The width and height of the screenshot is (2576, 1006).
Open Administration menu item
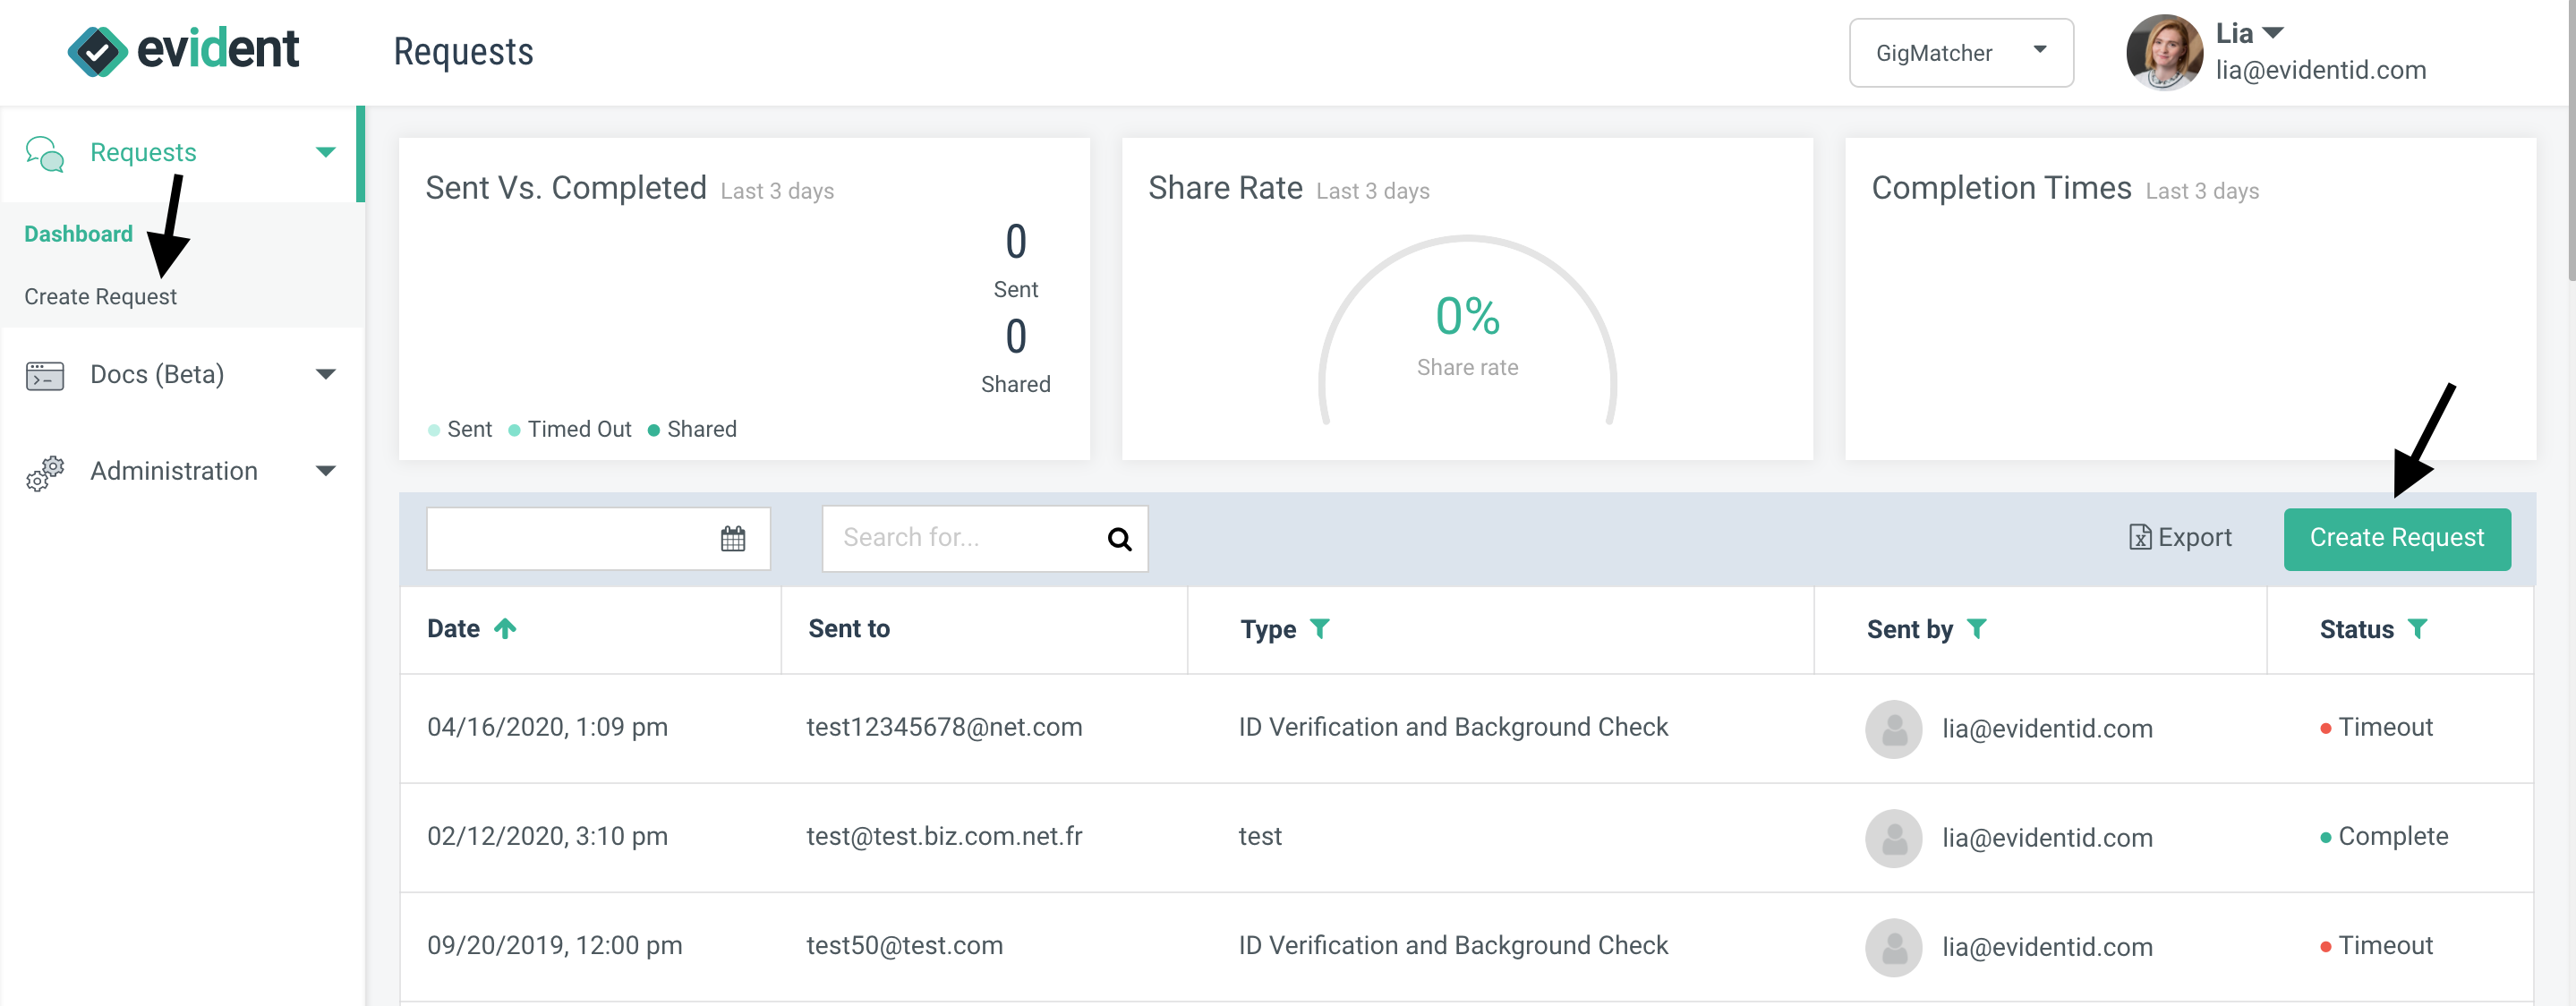tap(180, 471)
